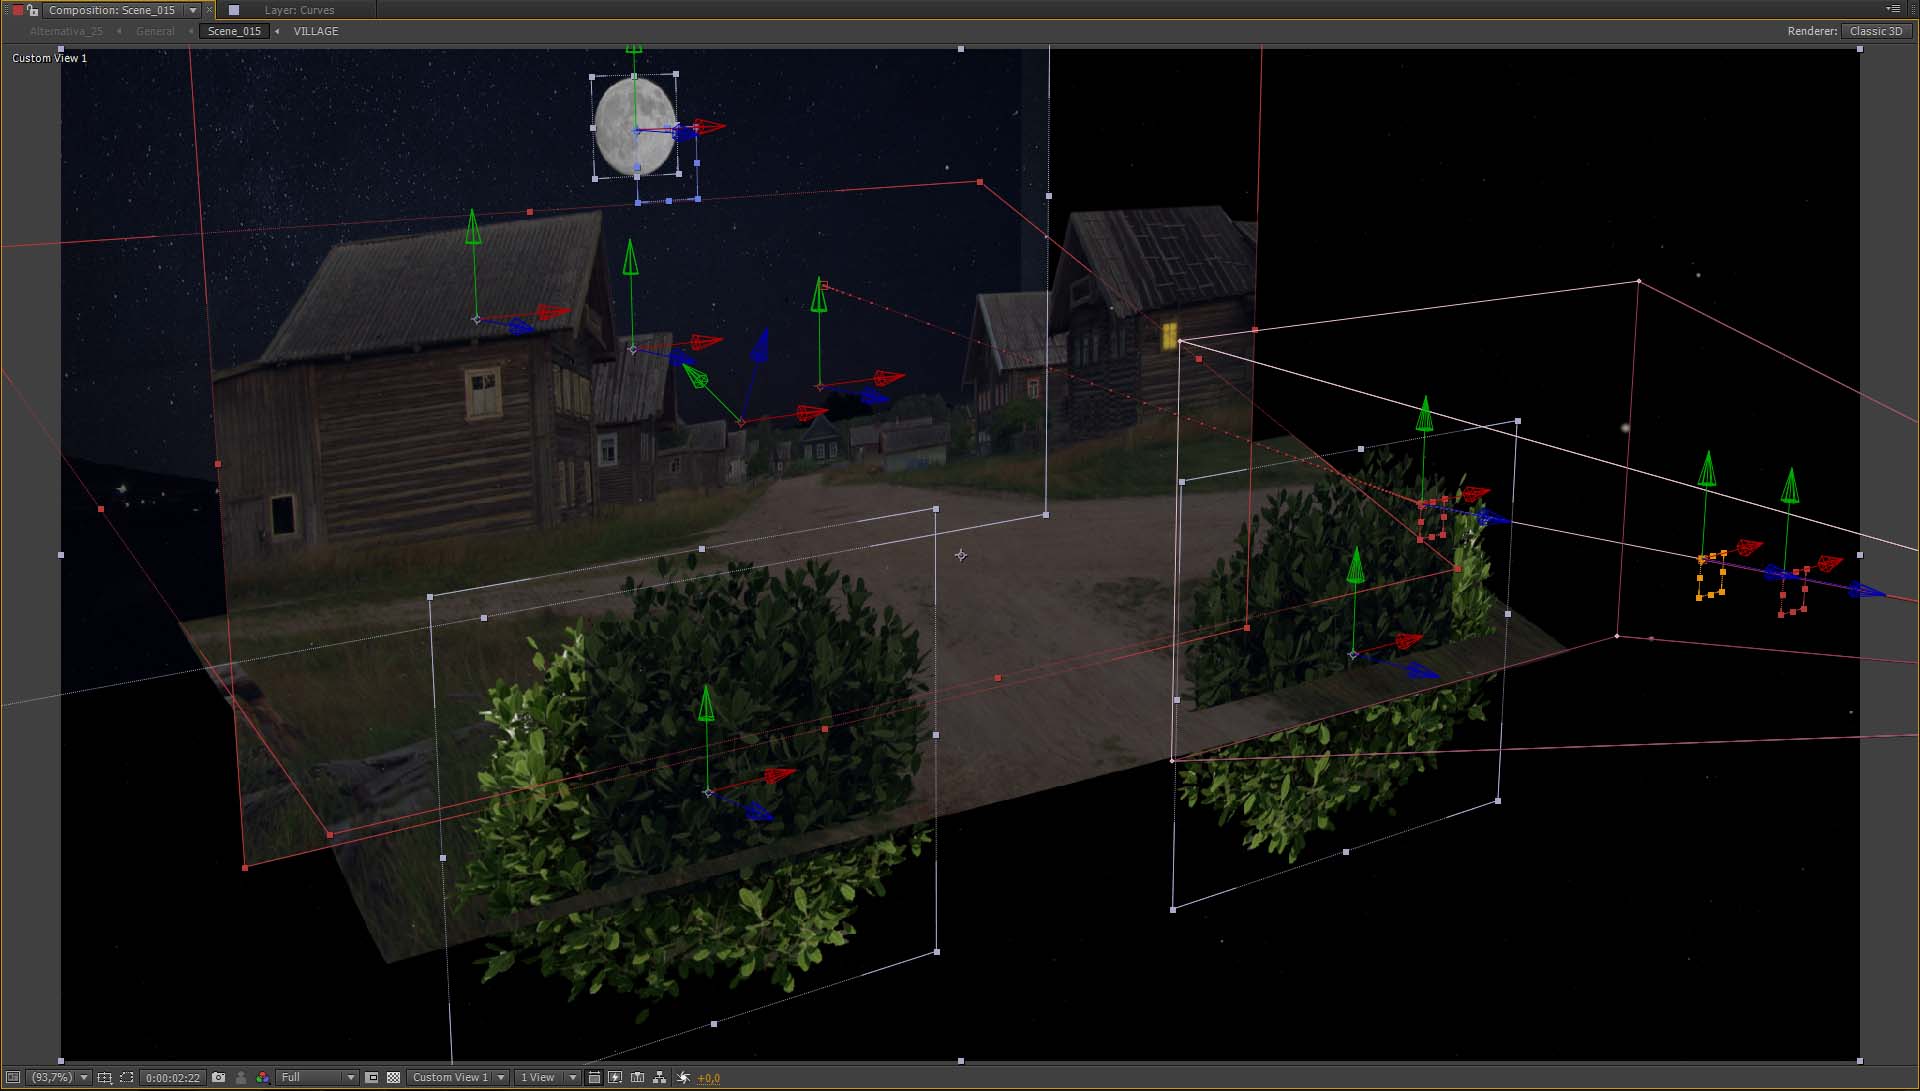Open the Comp Flowchart icon
The height and width of the screenshot is (1091, 1920).
tap(659, 1077)
